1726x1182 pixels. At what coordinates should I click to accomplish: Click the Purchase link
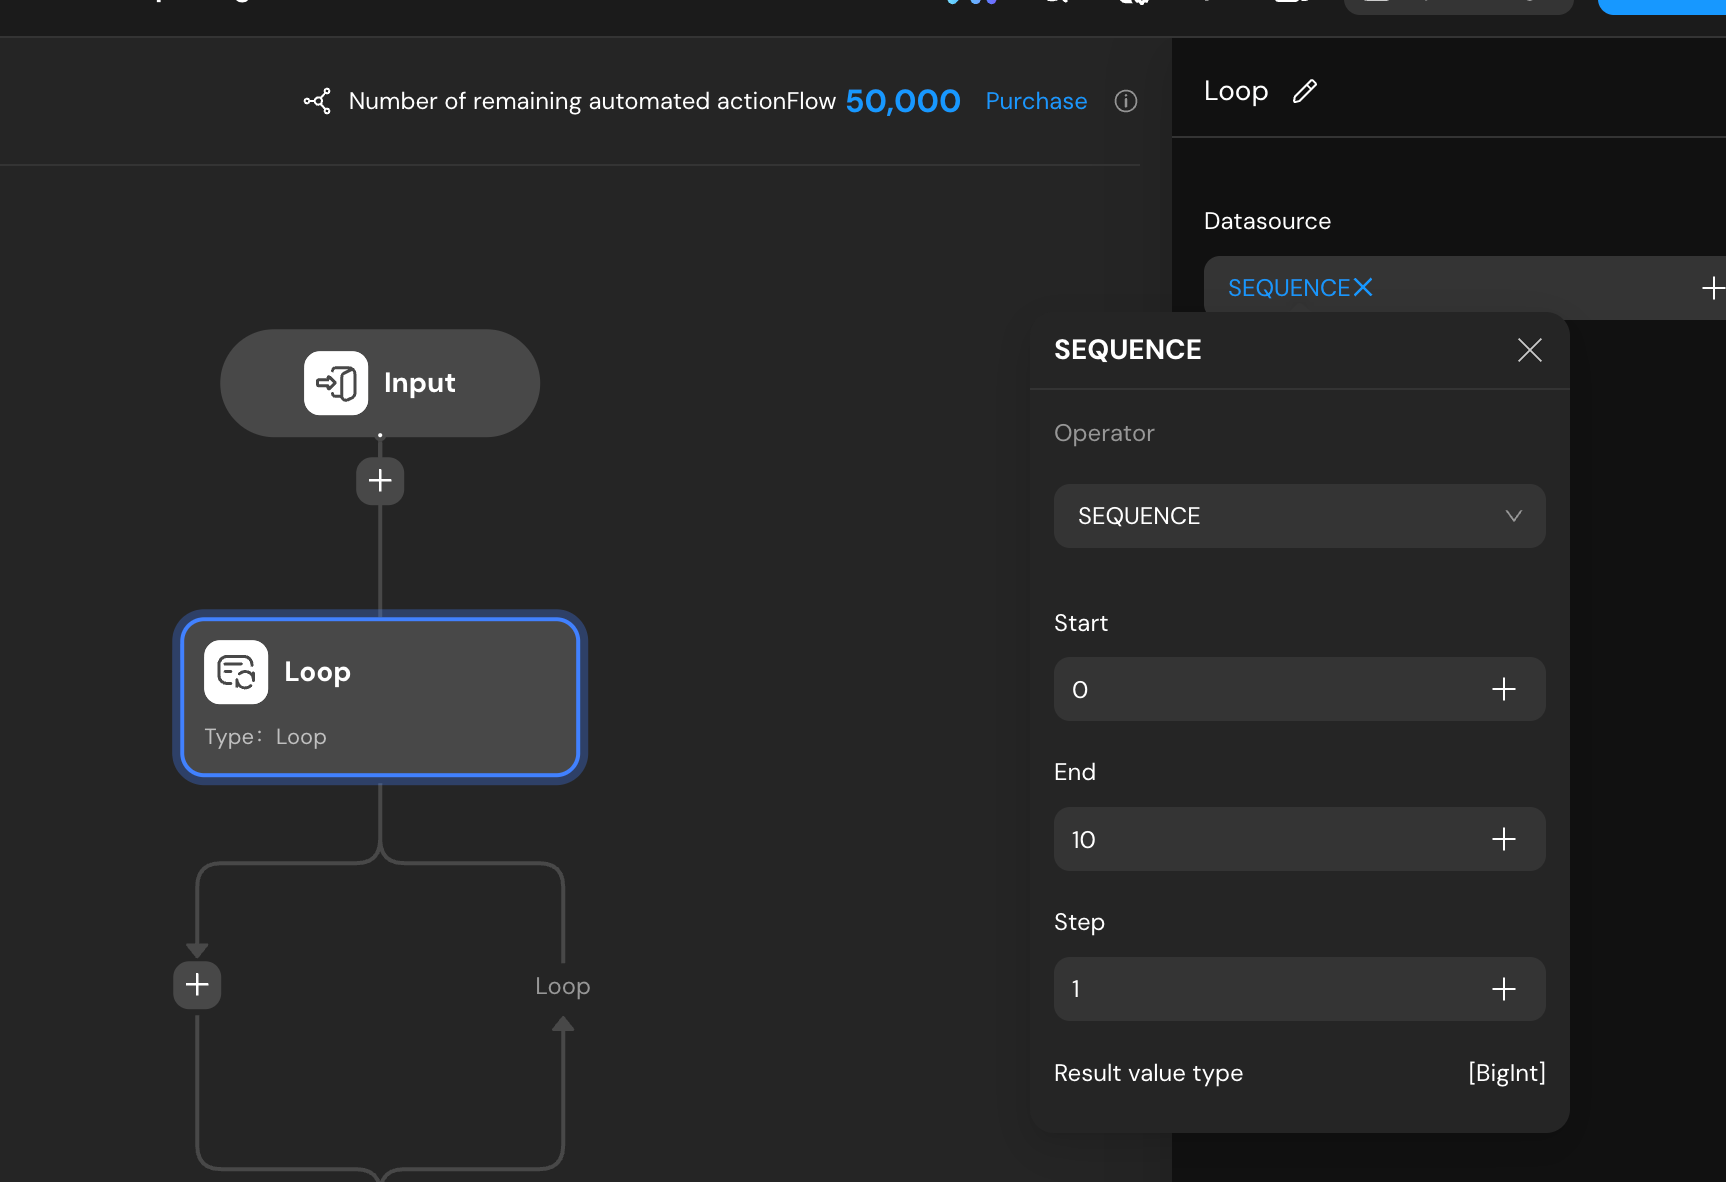click(x=1035, y=101)
